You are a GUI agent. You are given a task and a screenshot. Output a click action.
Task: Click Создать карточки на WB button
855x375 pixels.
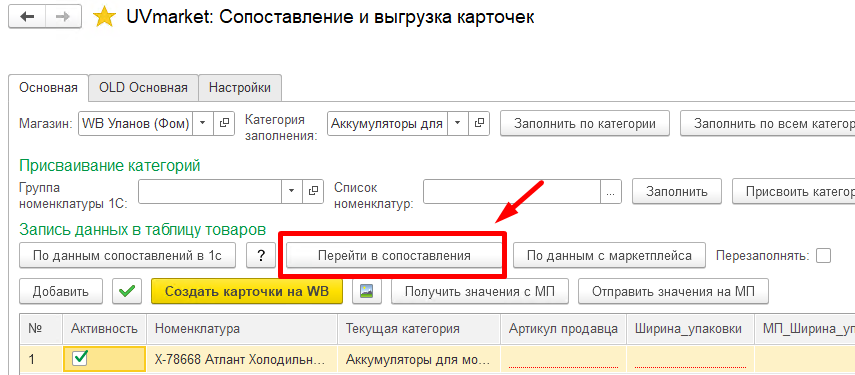coord(247,291)
